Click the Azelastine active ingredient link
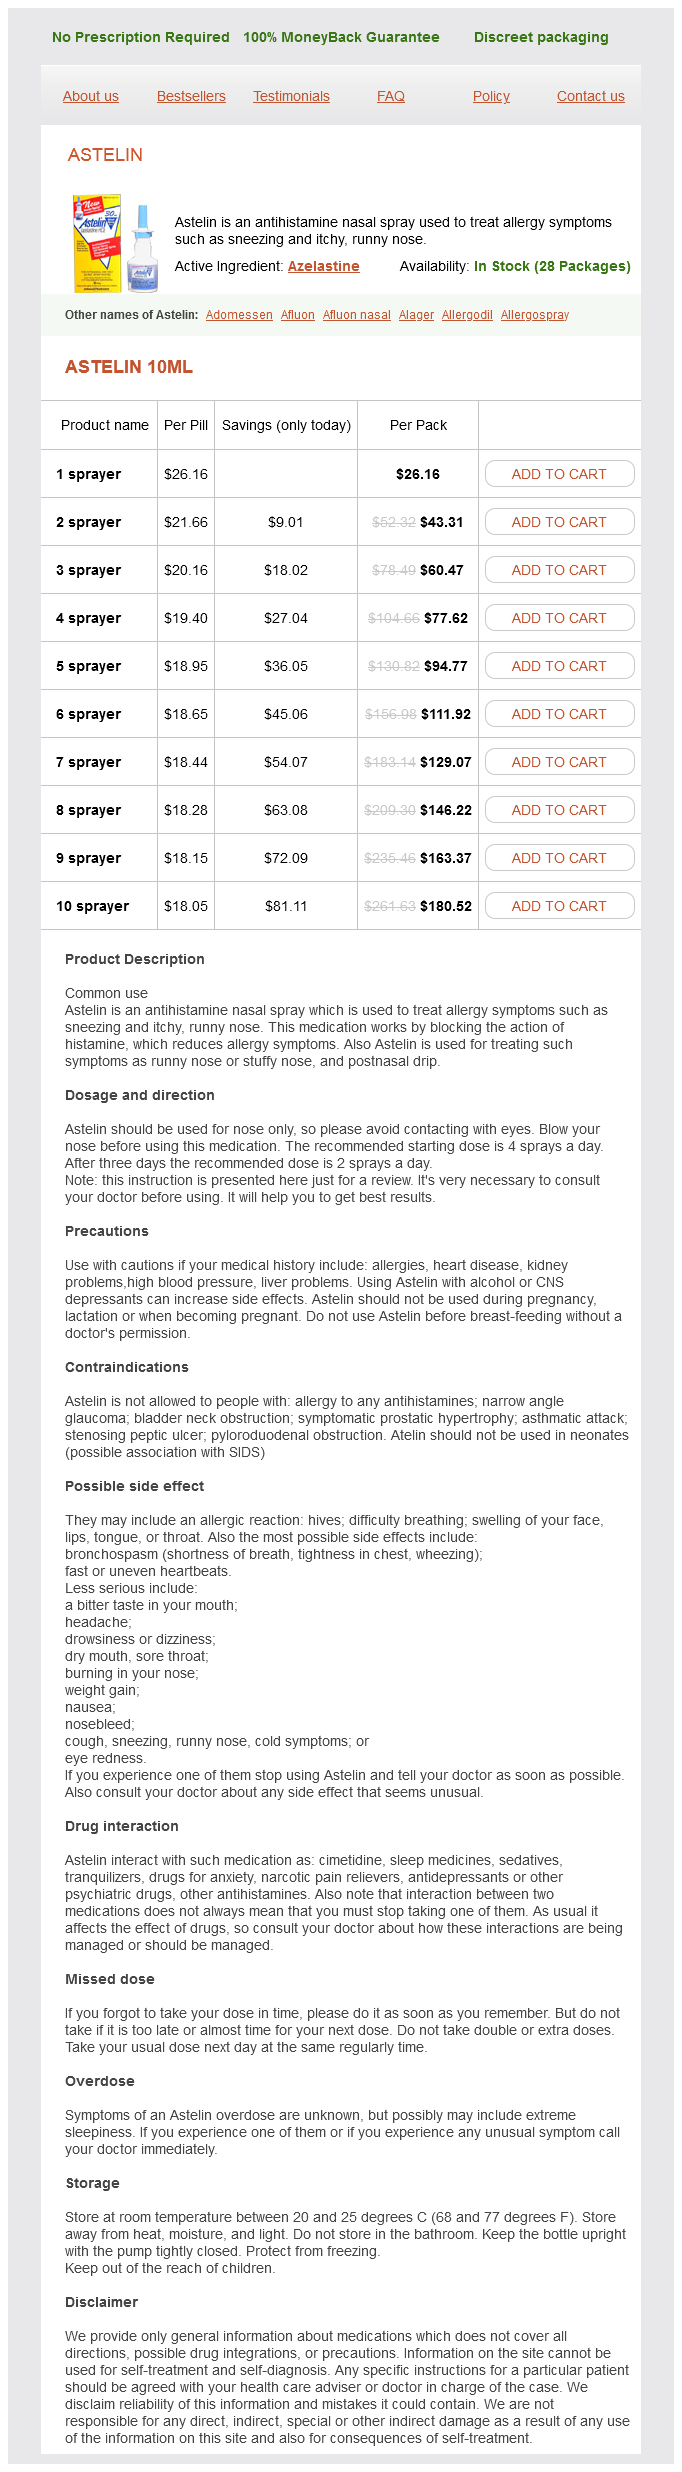This screenshot has width=682, height=2472. click(323, 266)
